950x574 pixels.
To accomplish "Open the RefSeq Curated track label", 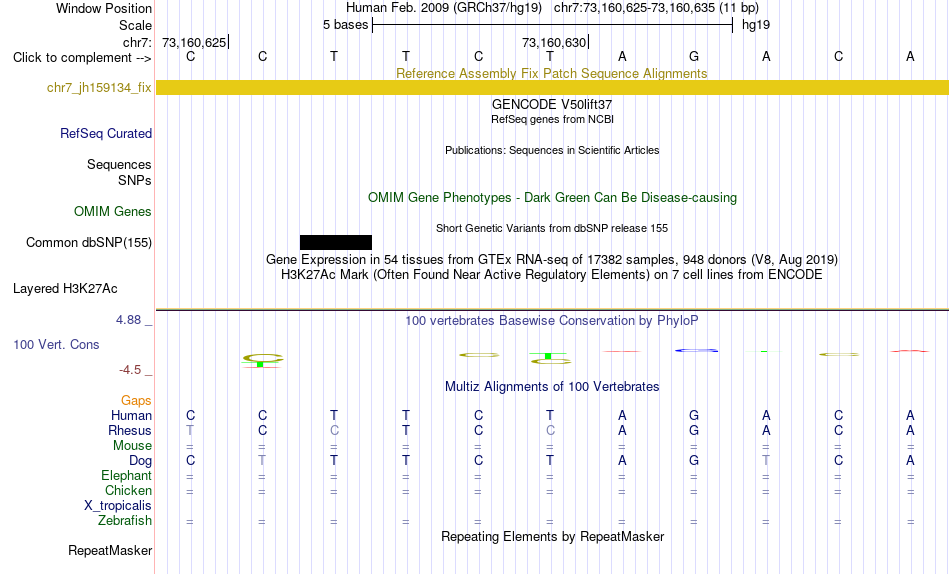I will 106,133.
